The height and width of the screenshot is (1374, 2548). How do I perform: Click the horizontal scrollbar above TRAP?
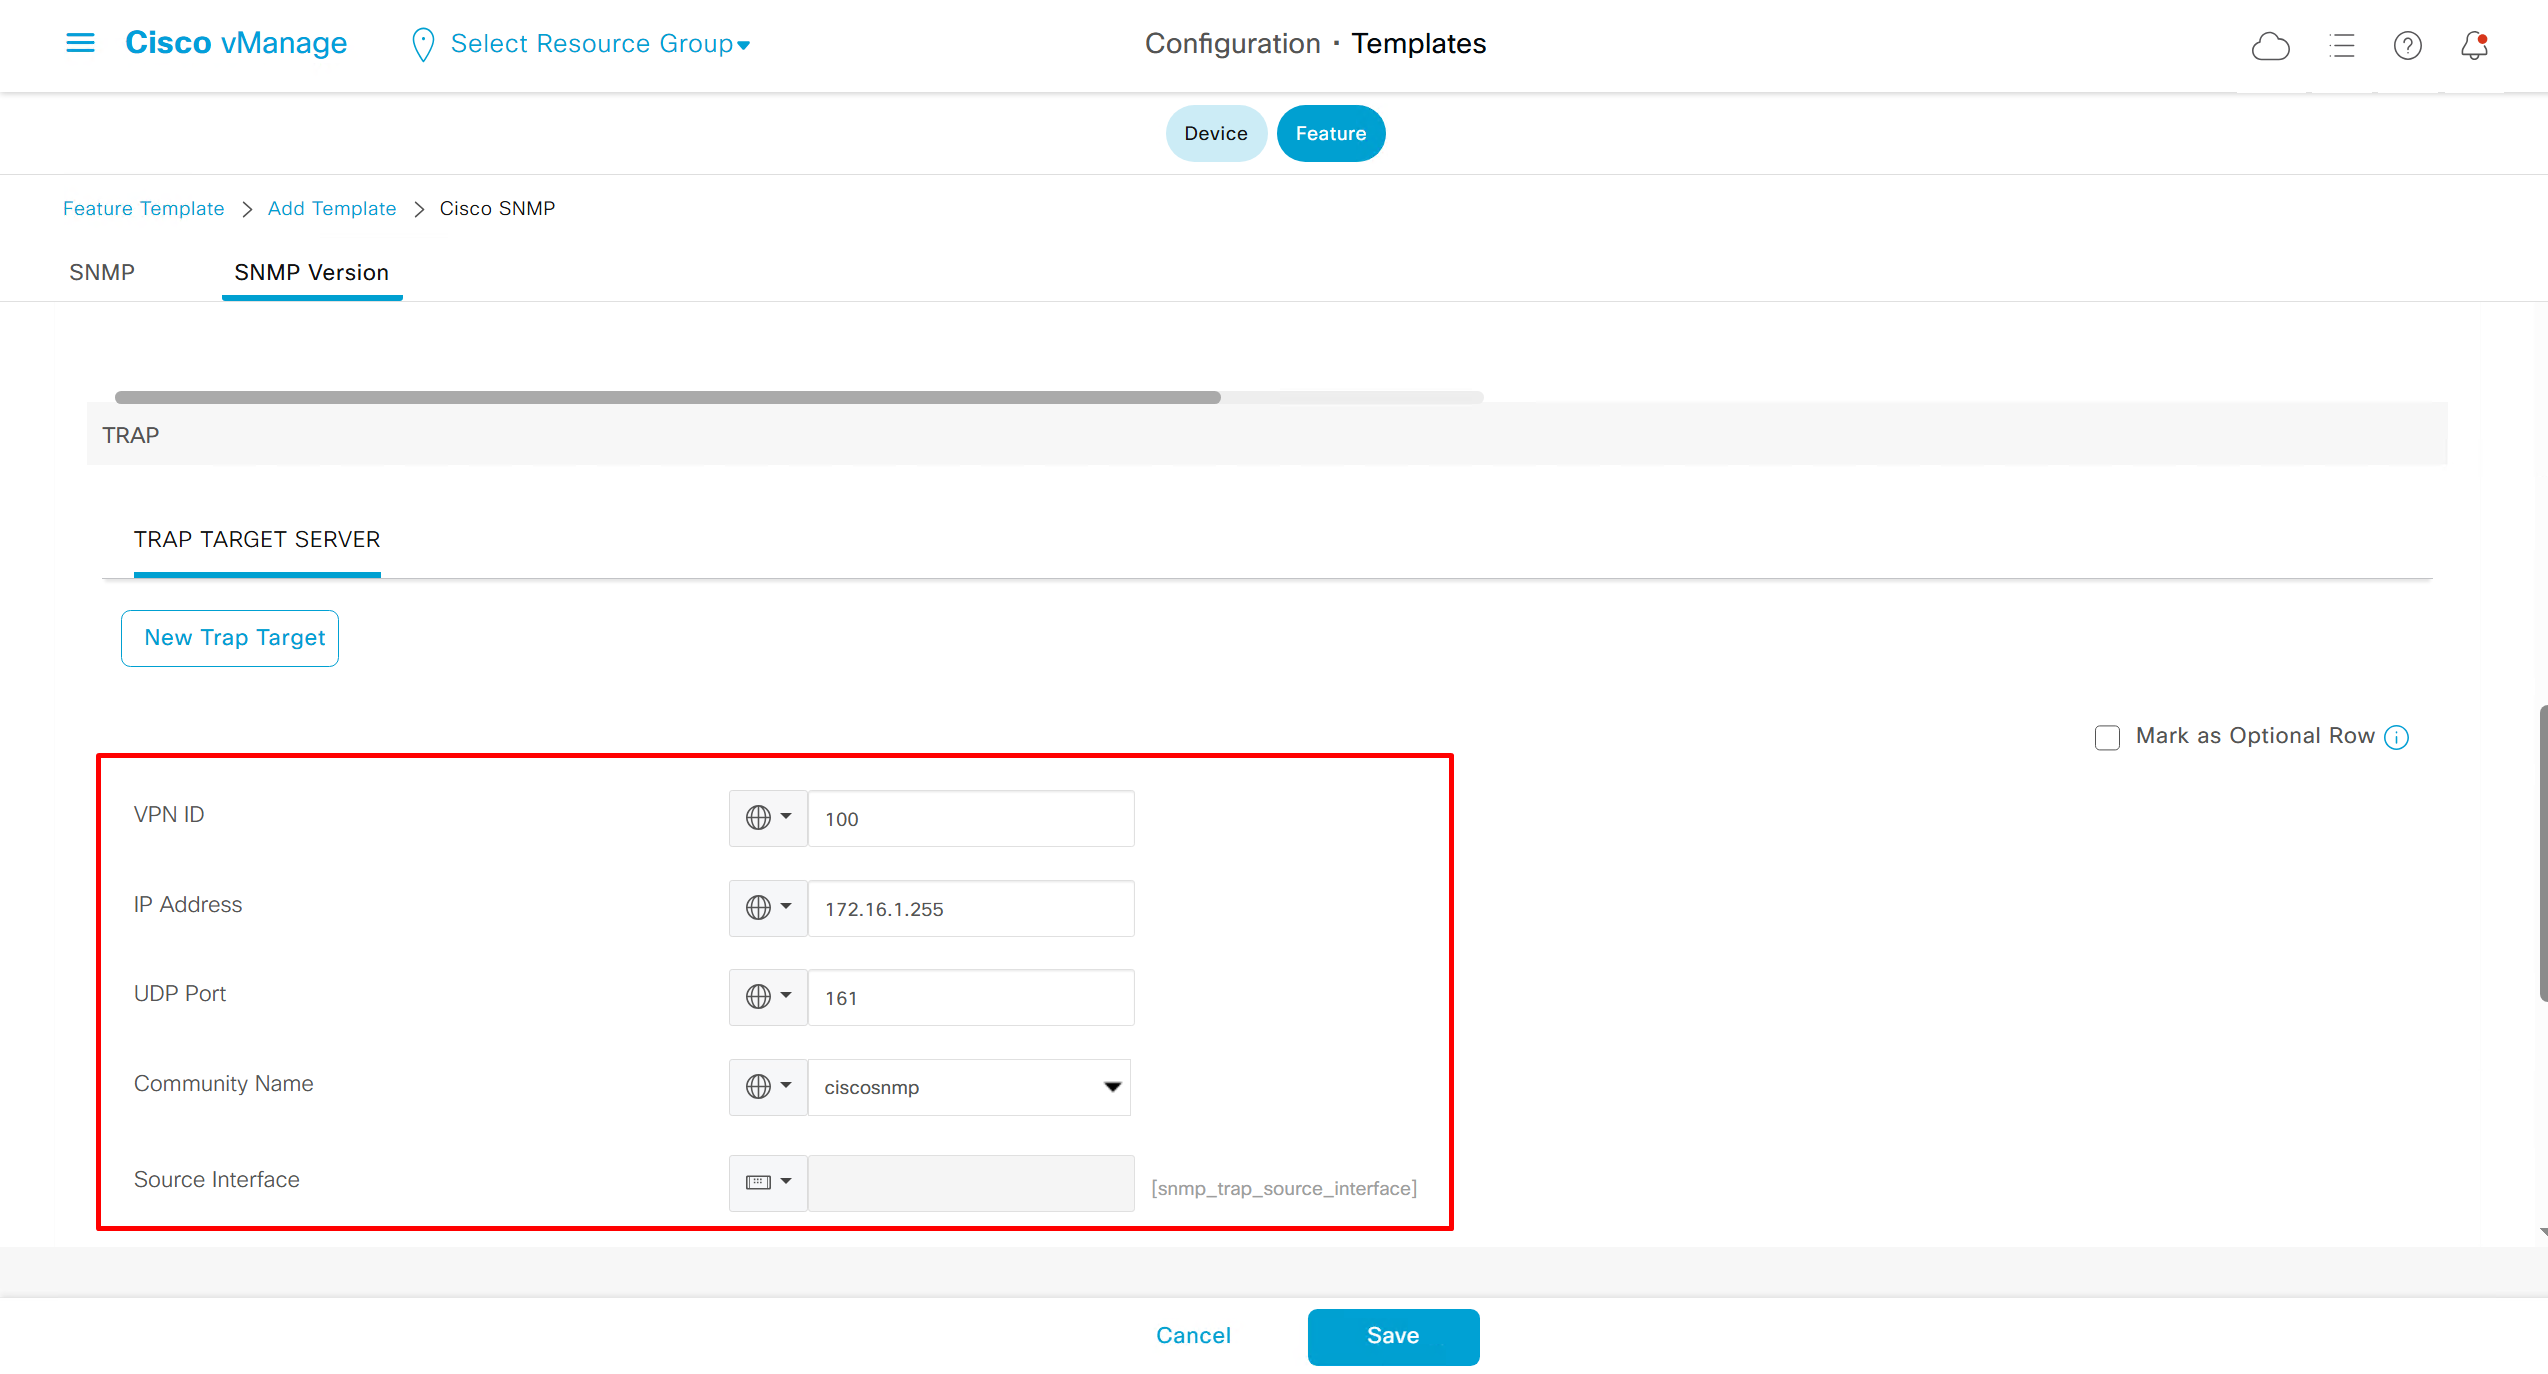point(667,398)
